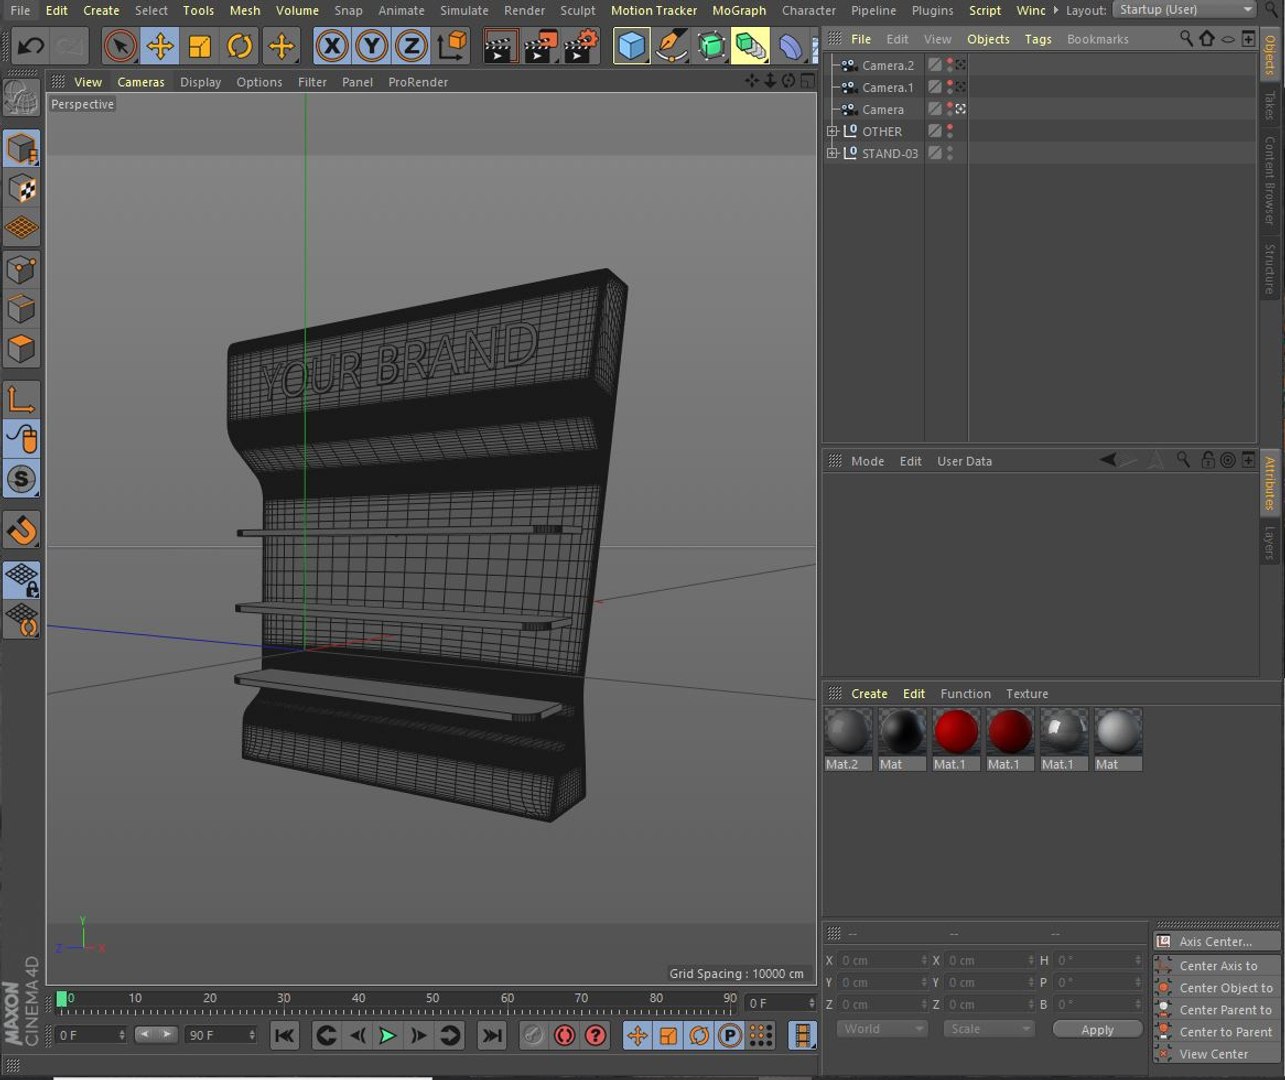Select the first red Mat.1 material

(955, 732)
